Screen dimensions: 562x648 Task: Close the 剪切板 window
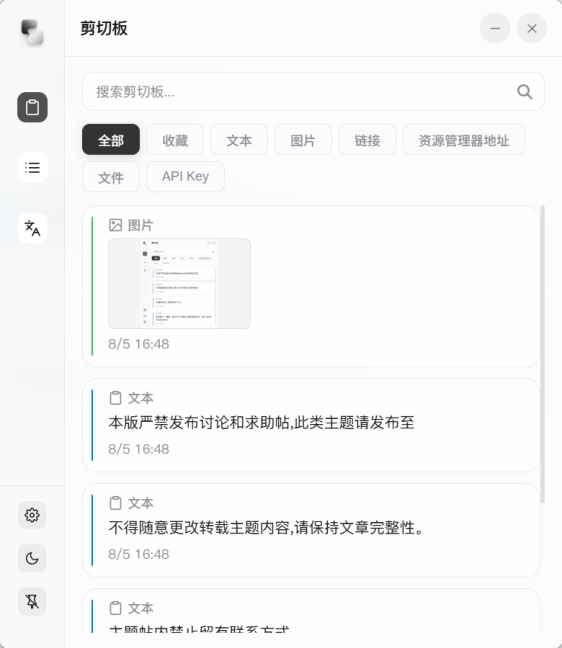(532, 28)
